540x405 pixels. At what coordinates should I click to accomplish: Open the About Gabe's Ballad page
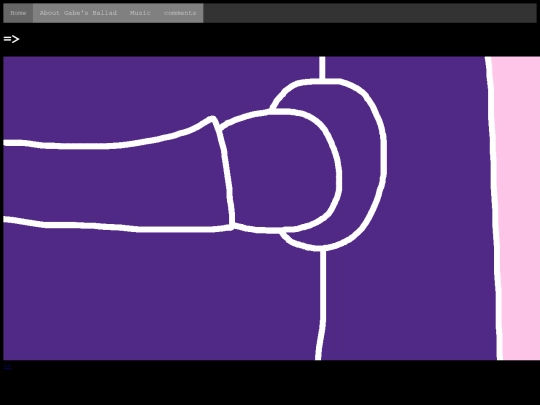pos(78,13)
